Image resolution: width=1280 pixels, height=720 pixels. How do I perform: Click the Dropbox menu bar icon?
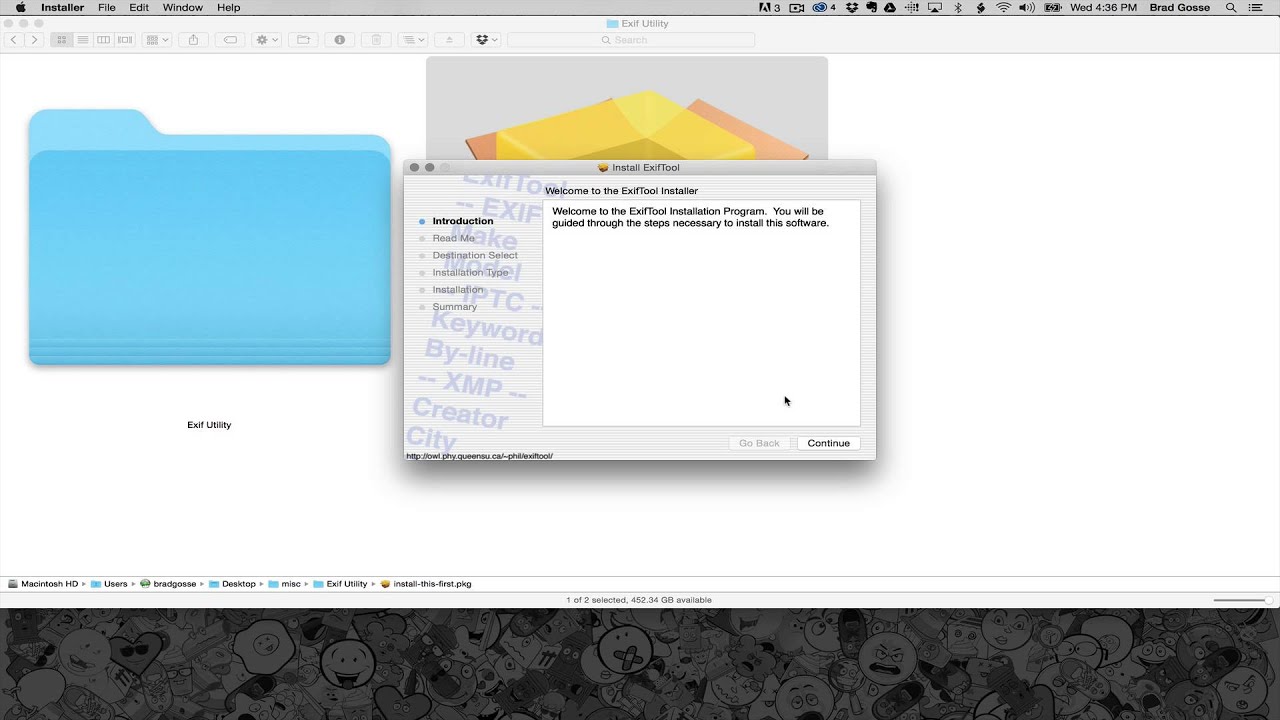point(852,7)
